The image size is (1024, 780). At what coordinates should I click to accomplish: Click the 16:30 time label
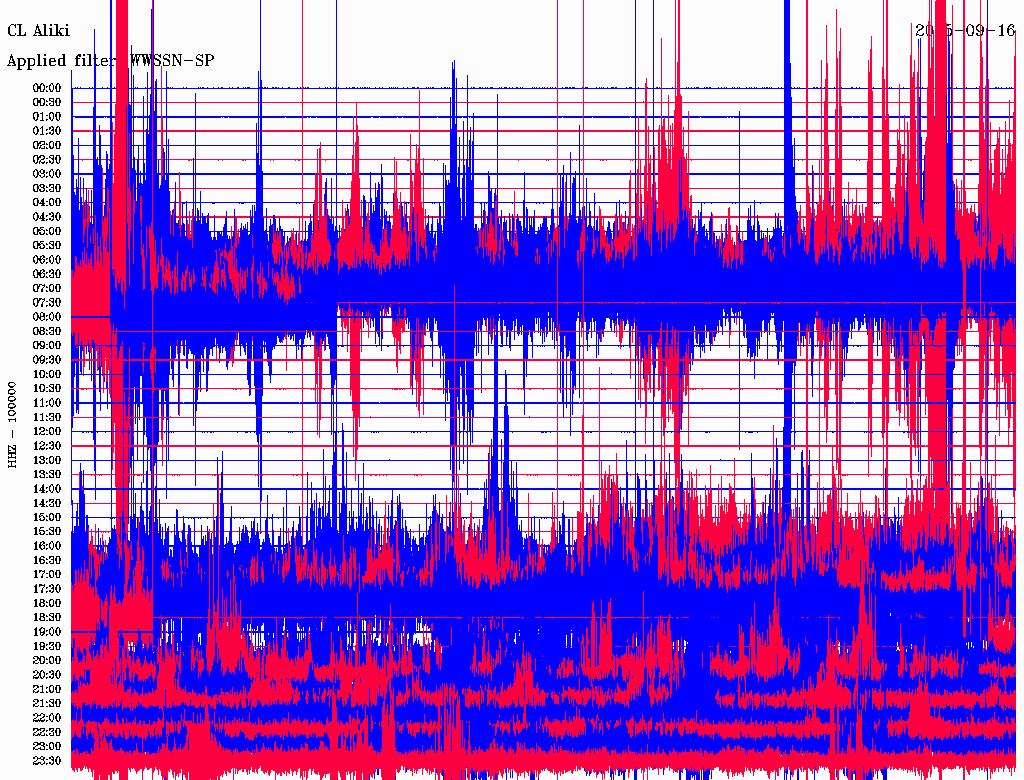pyautogui.click(x=47, y=561)
